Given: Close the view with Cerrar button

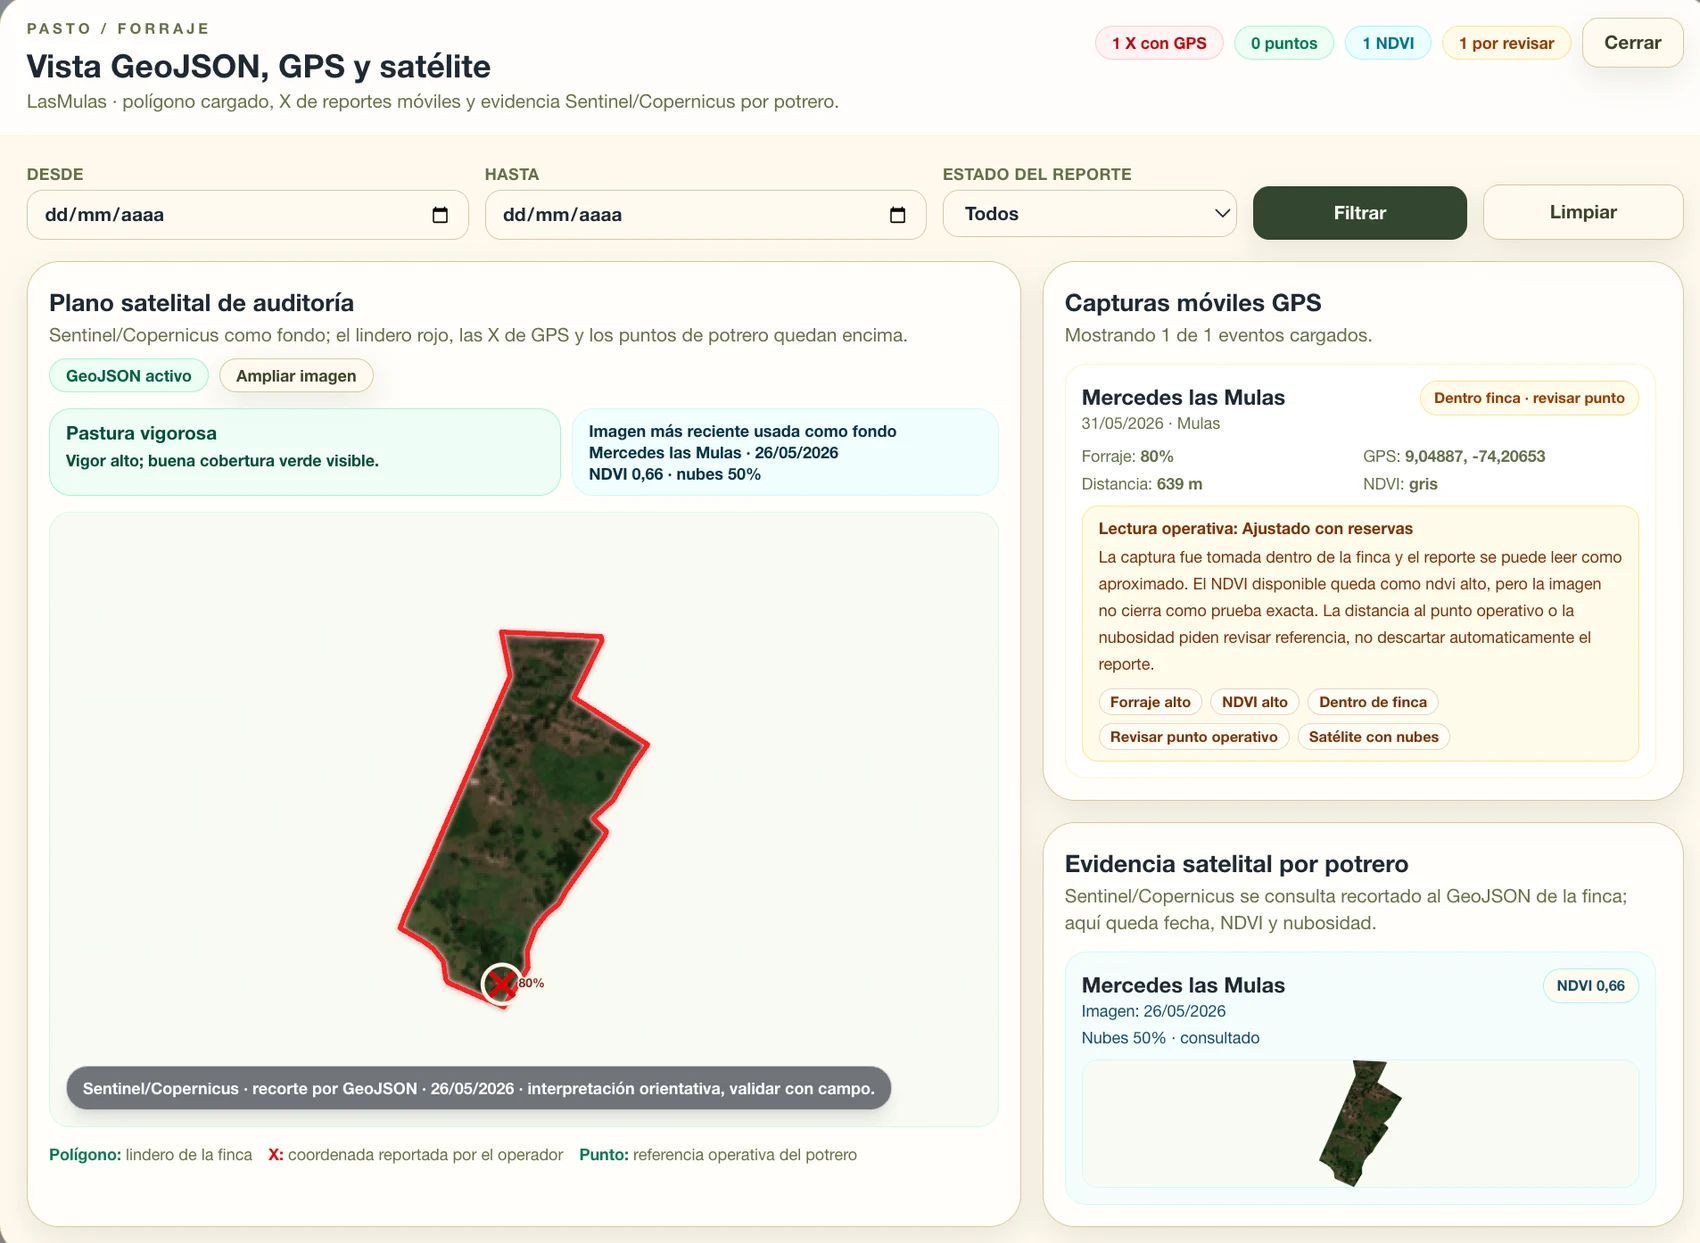Looking at the screenshot, I should pos(1632,43).
